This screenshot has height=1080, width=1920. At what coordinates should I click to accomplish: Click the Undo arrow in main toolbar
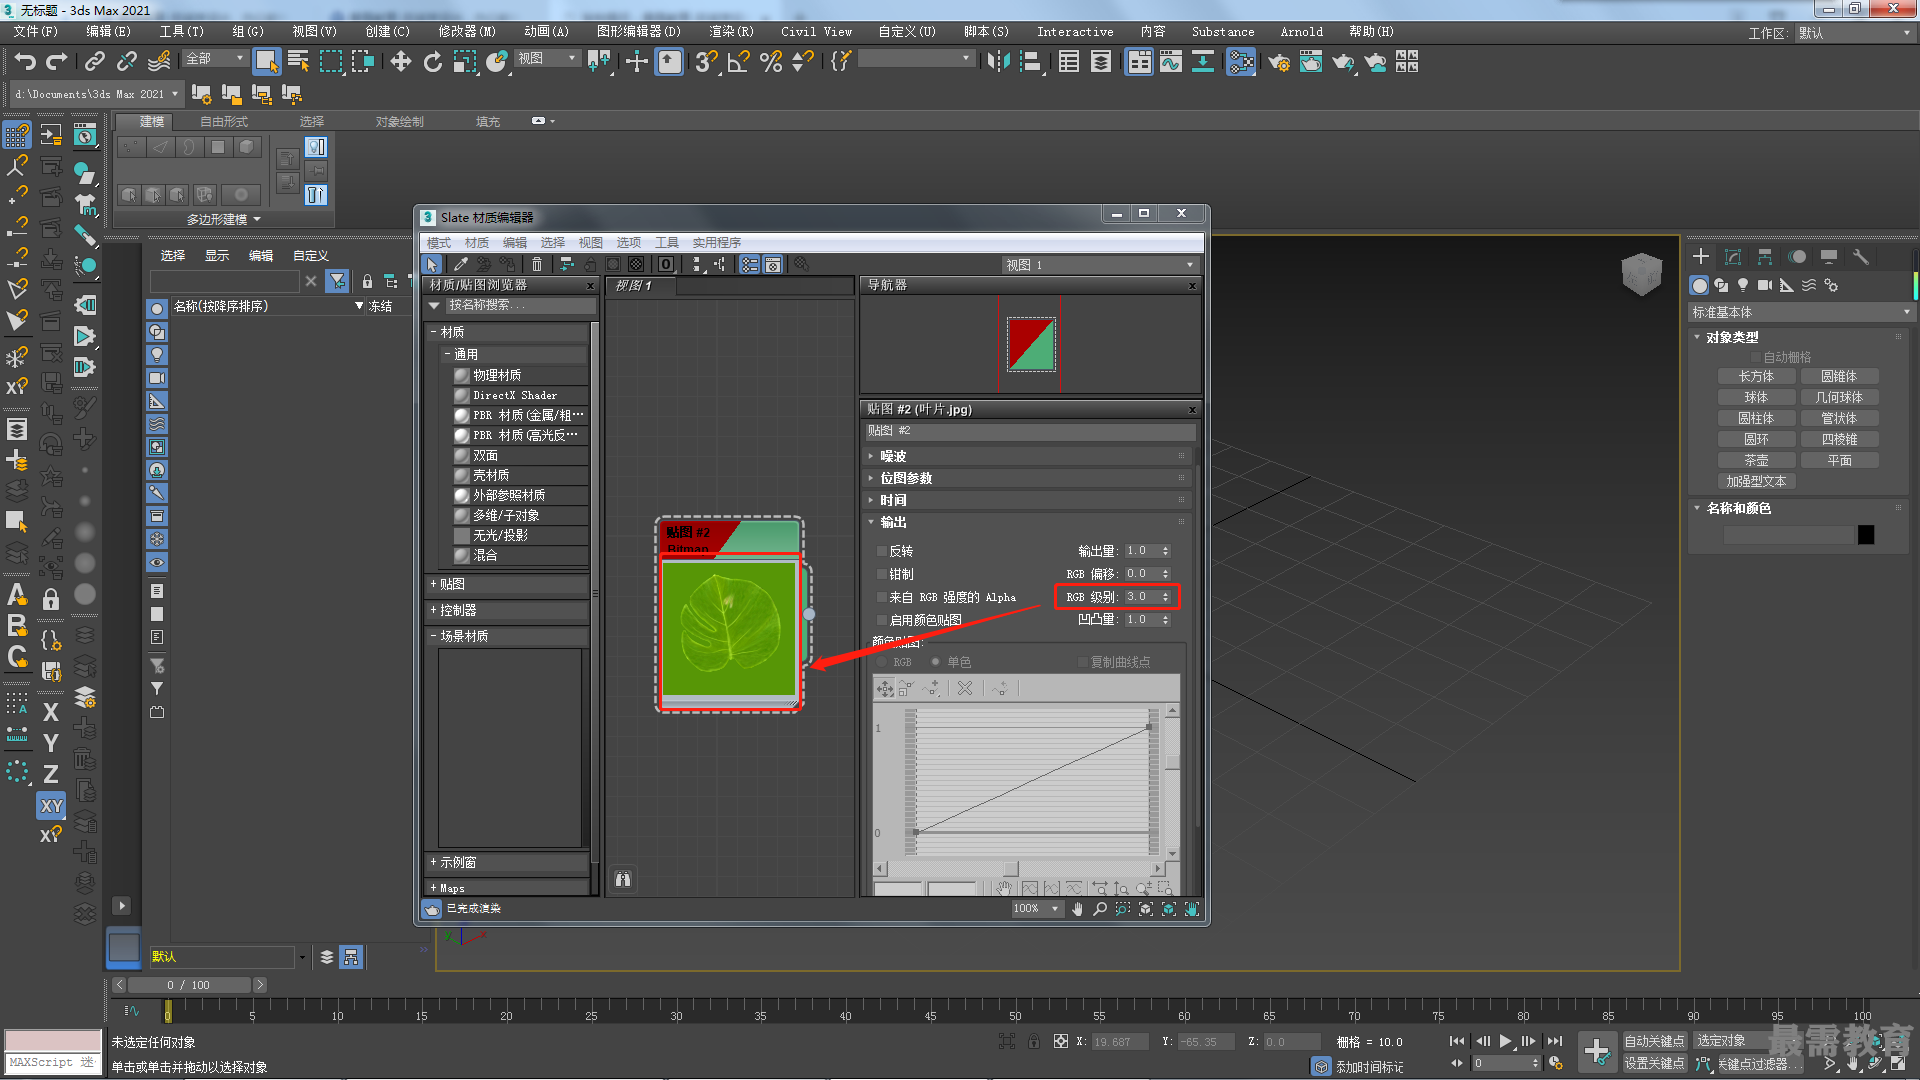pos(25,62)
